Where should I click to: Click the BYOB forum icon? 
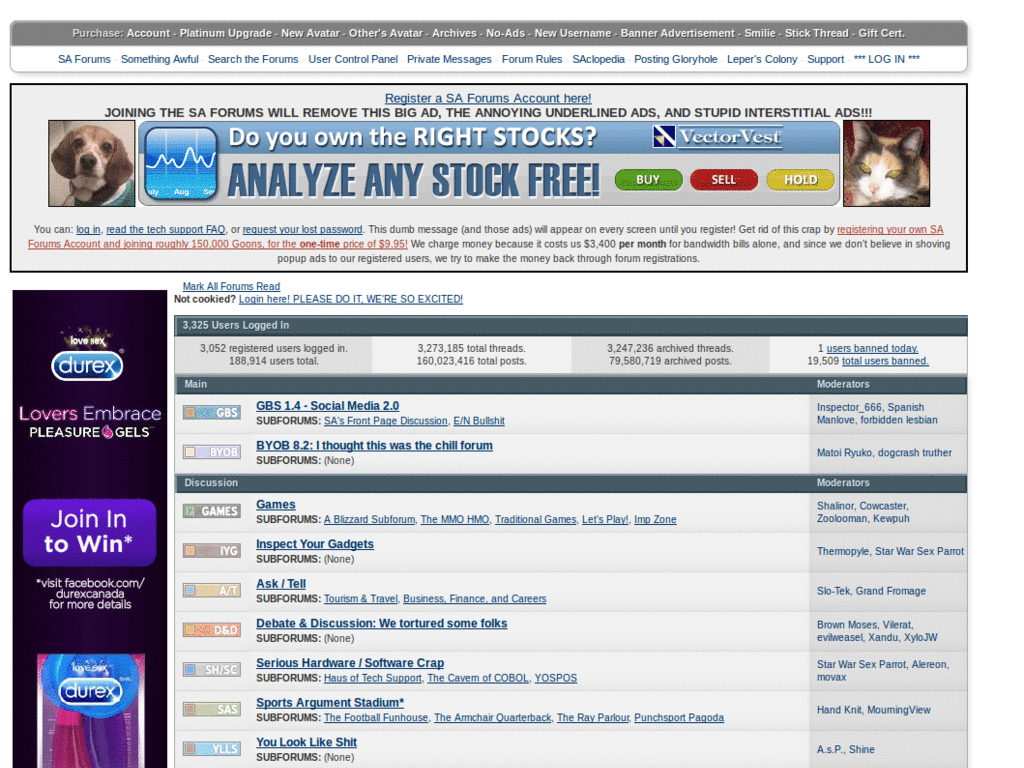click(212, 452)
